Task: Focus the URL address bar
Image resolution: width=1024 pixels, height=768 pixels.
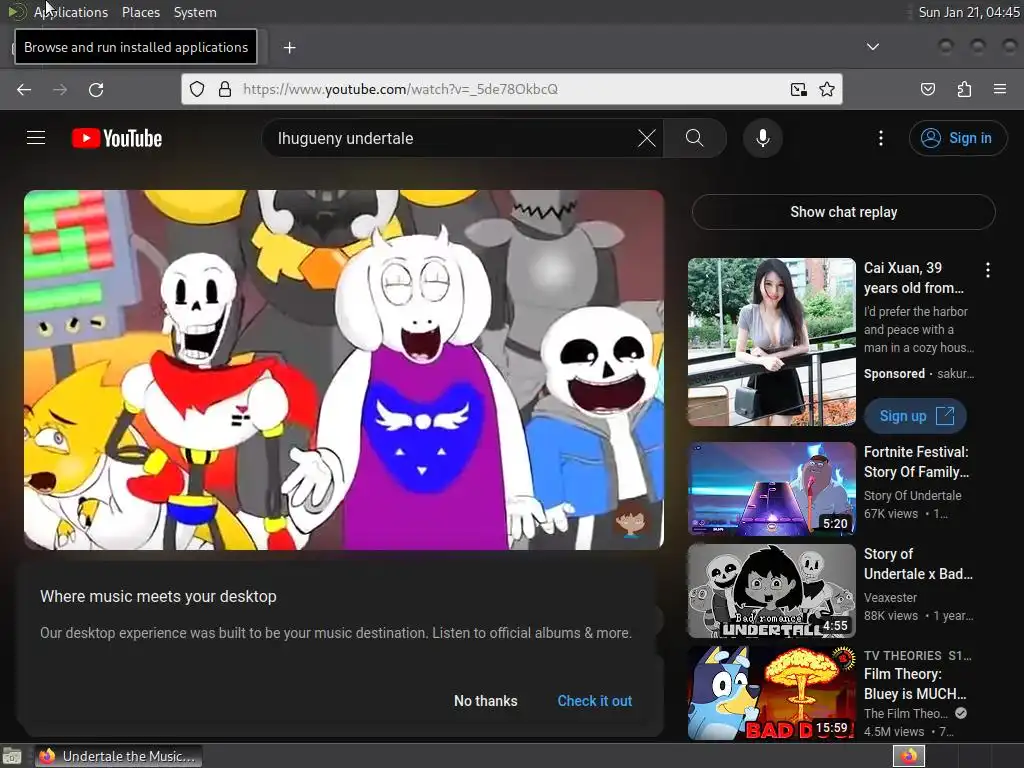Action: pyautogui.click(x=511, y=89)
